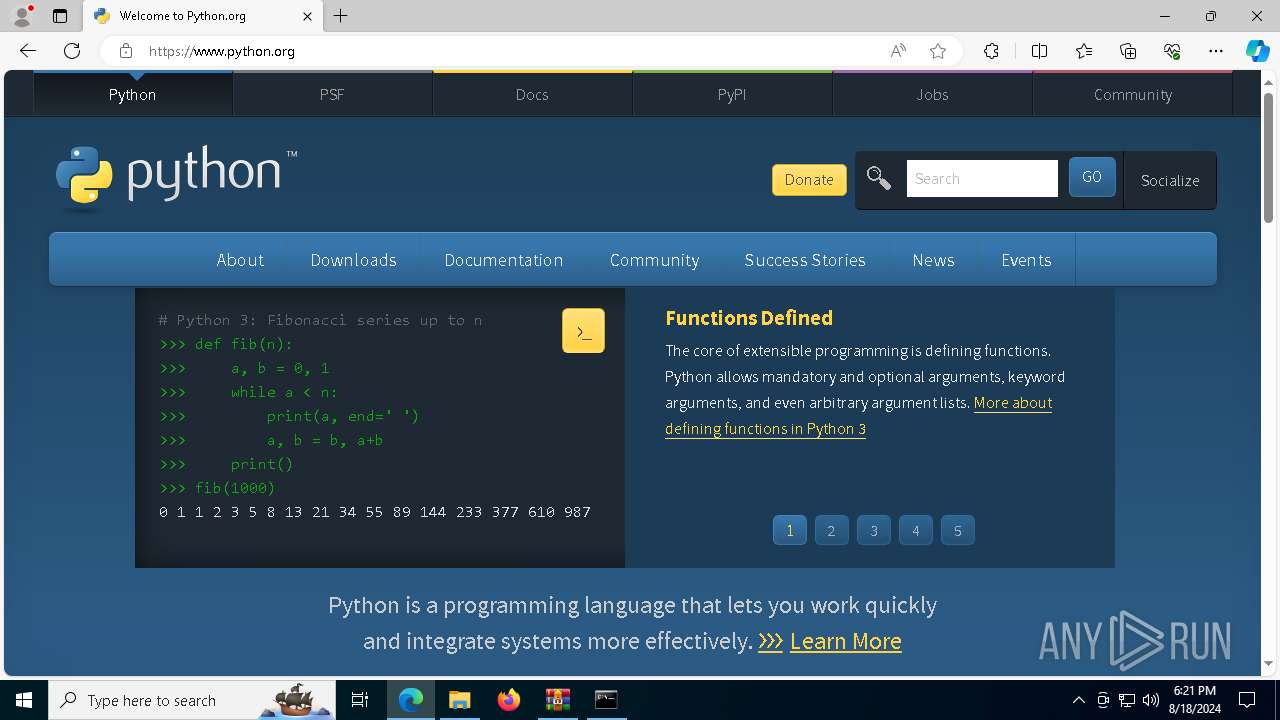Switch to the Community top tab

pos(1132,94)
